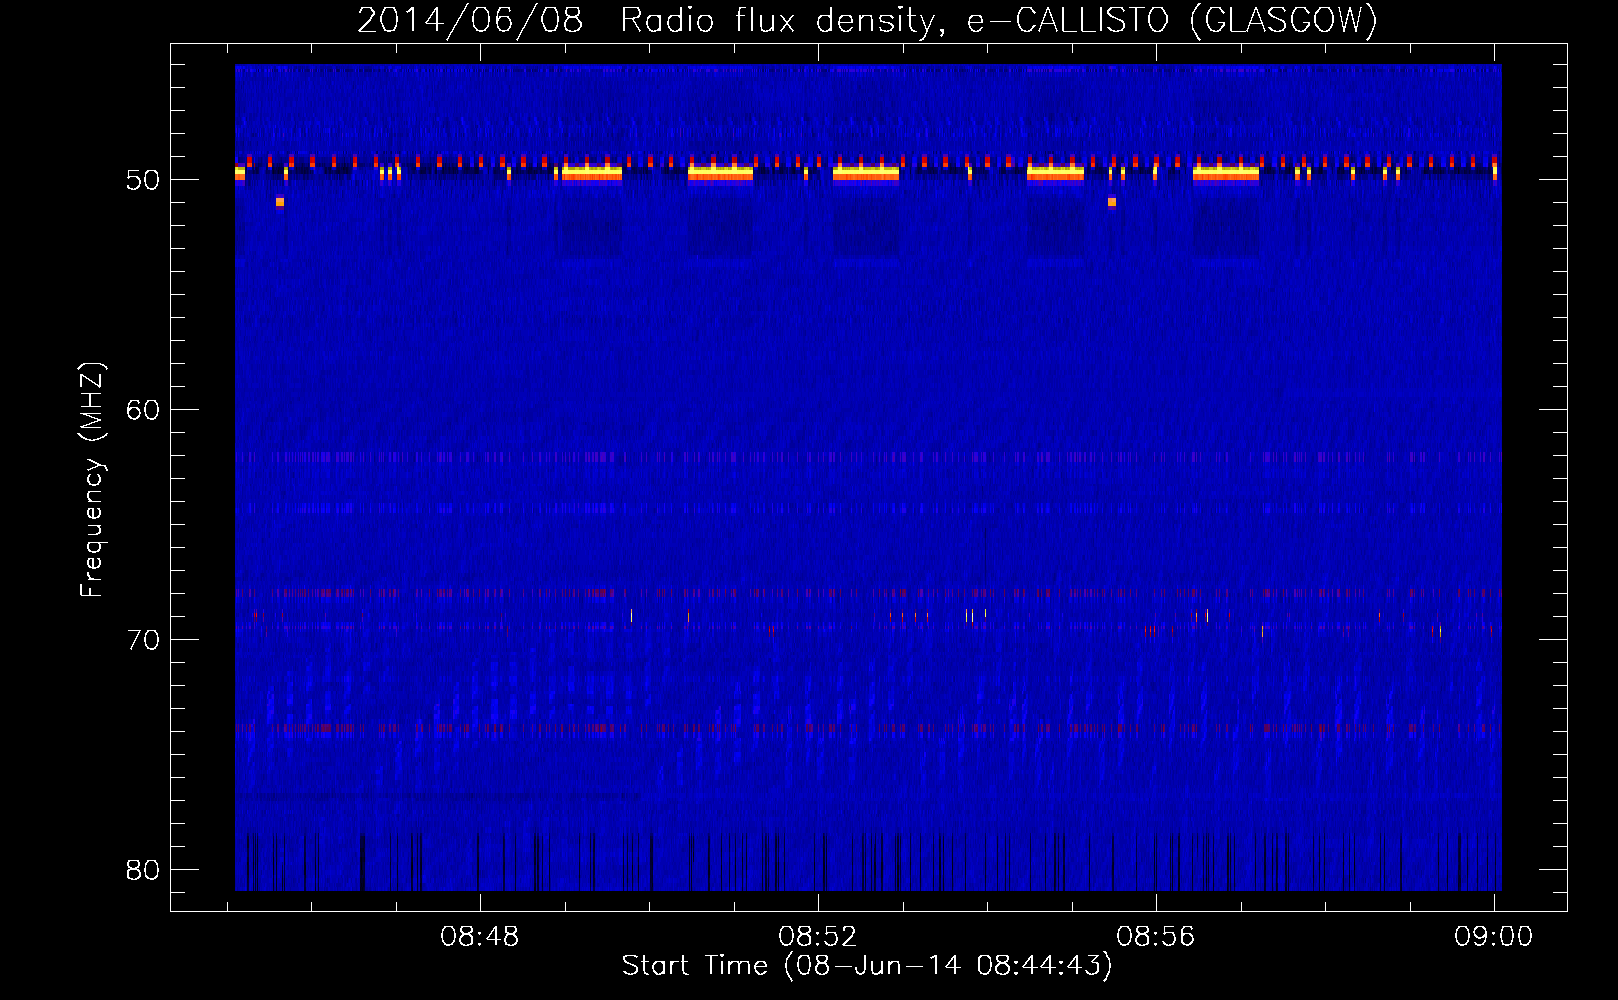Screen dimensions: 1618x1000
Task: Click the 50 frequency tick label
Action: point(143,180)
